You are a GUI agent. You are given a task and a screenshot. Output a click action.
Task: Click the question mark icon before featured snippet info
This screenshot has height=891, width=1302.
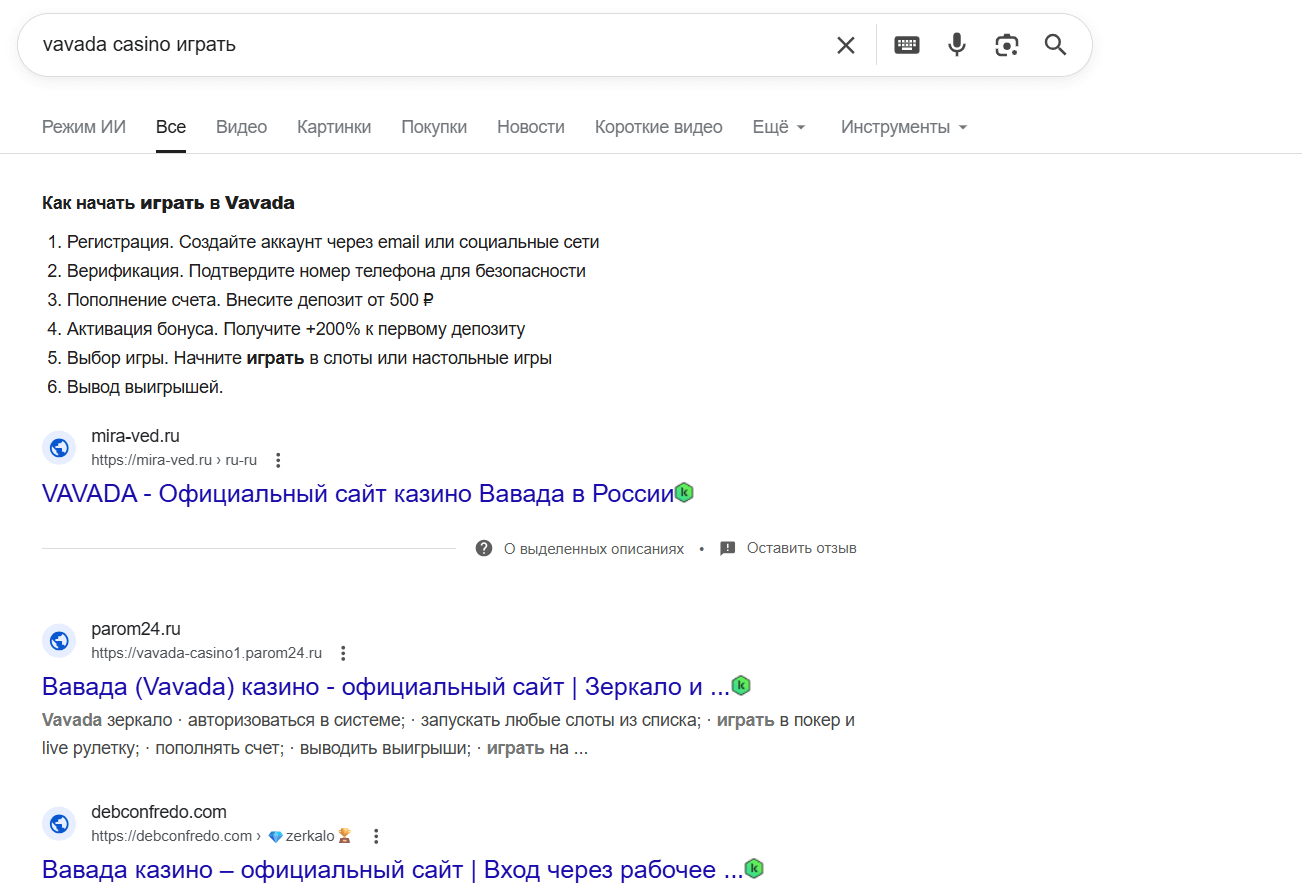pos(483,548)
